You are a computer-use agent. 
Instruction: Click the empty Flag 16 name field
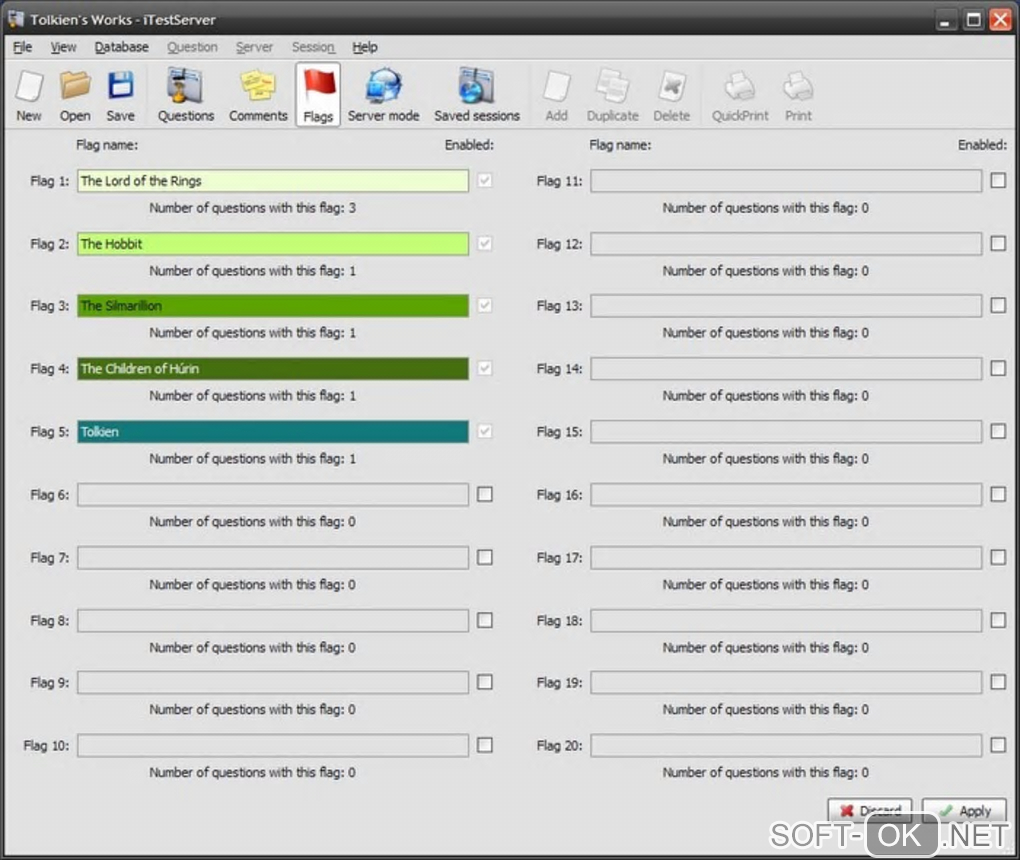click(x=786, y=495)
